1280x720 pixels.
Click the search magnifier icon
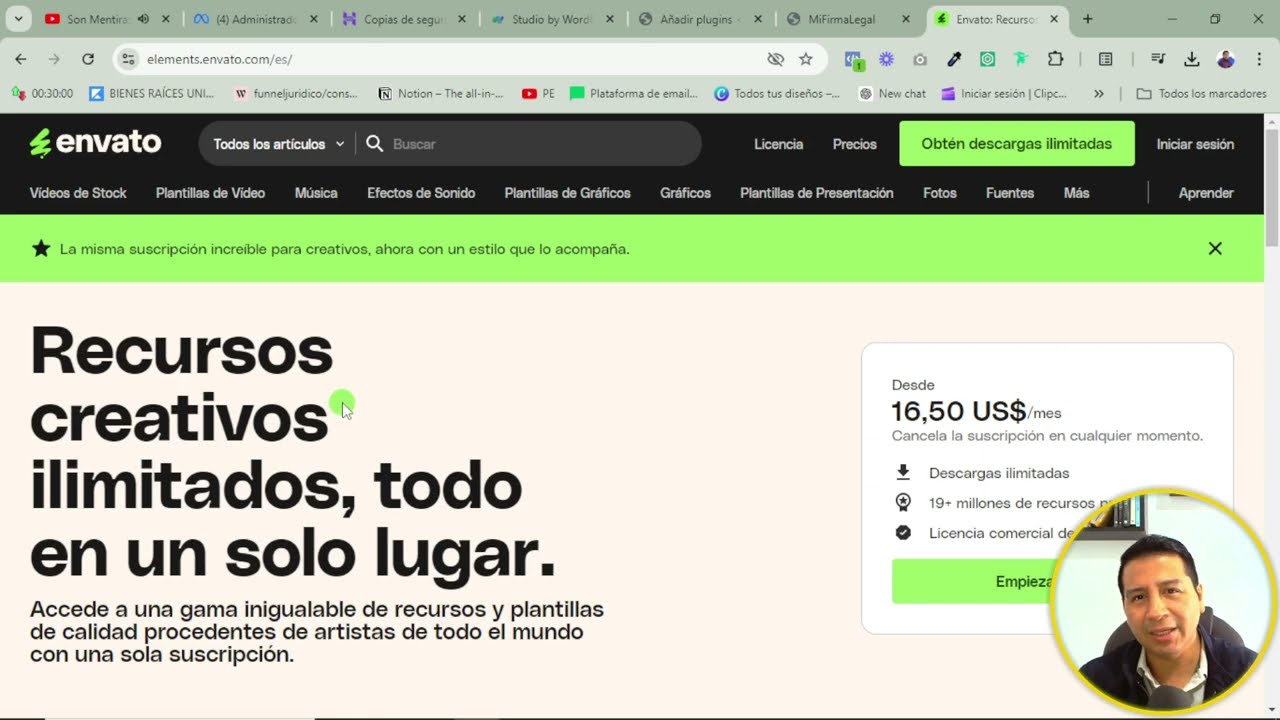(374, 144)
